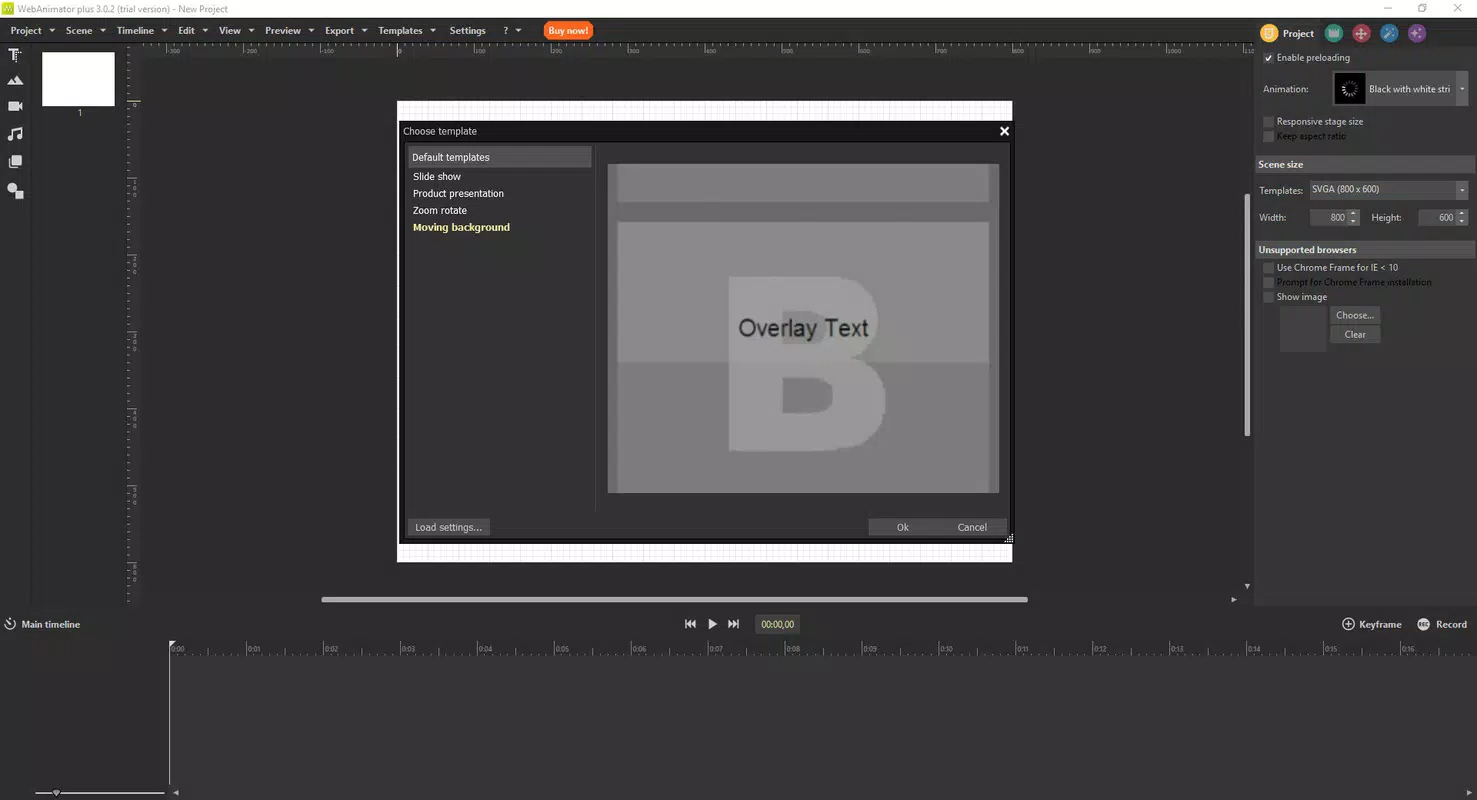This screenshot has width=1477, height=800.
Task: Toggle Enable preloading checkbox
Action: point(1269,58)
